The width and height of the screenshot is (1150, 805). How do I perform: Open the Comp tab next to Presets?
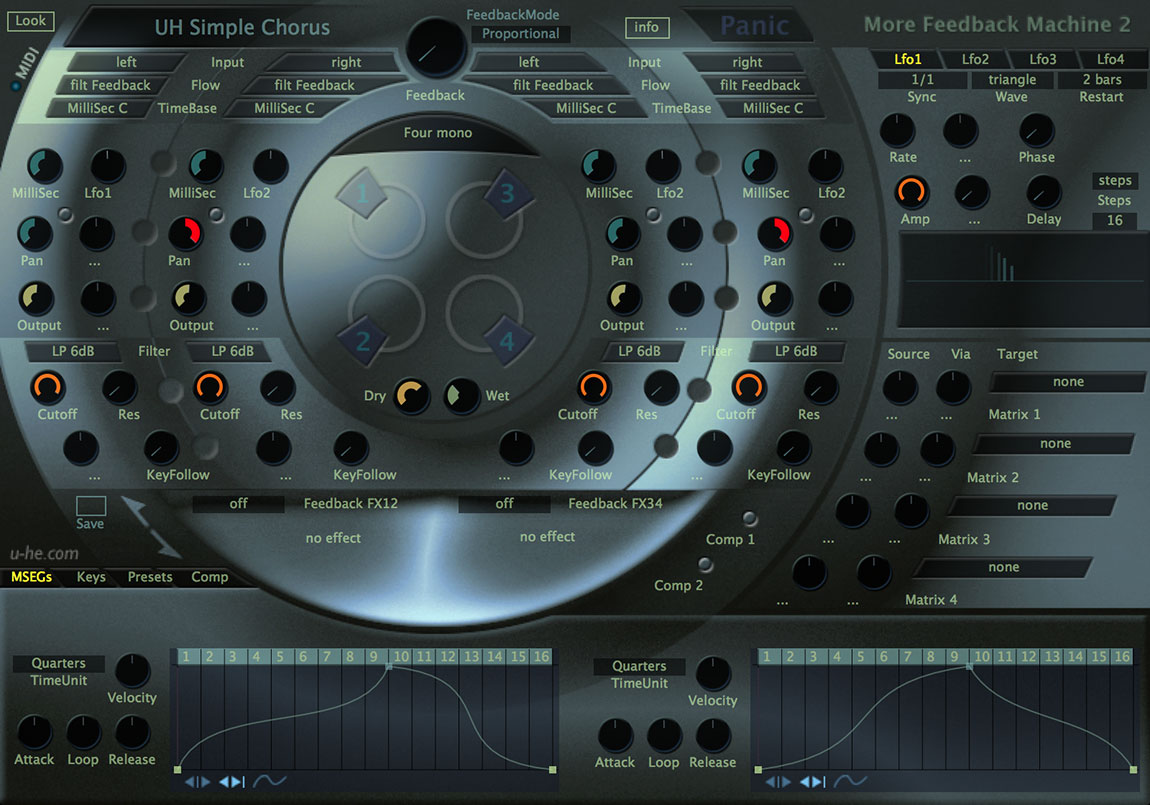[210, 577]
